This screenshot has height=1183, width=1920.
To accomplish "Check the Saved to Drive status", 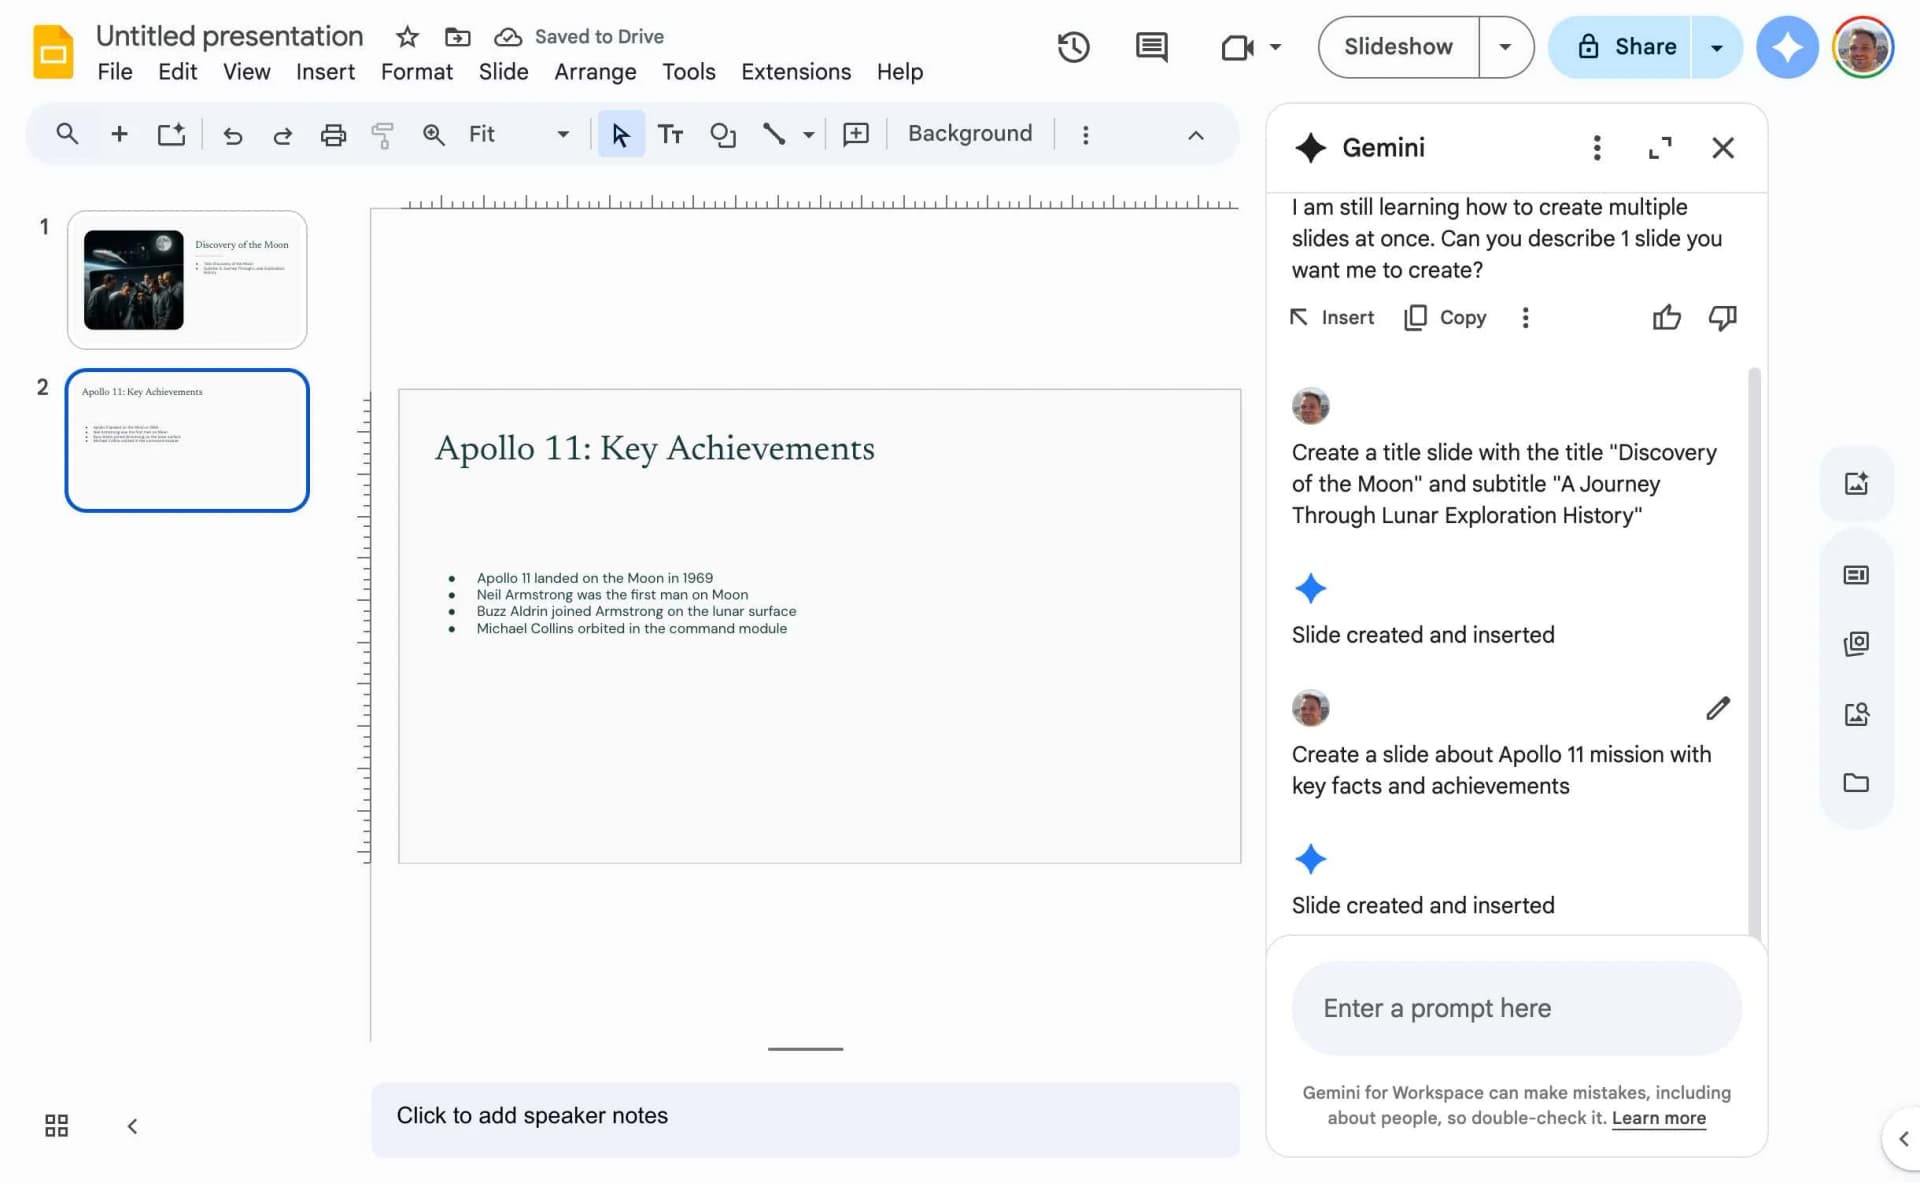I will [580, 37].
